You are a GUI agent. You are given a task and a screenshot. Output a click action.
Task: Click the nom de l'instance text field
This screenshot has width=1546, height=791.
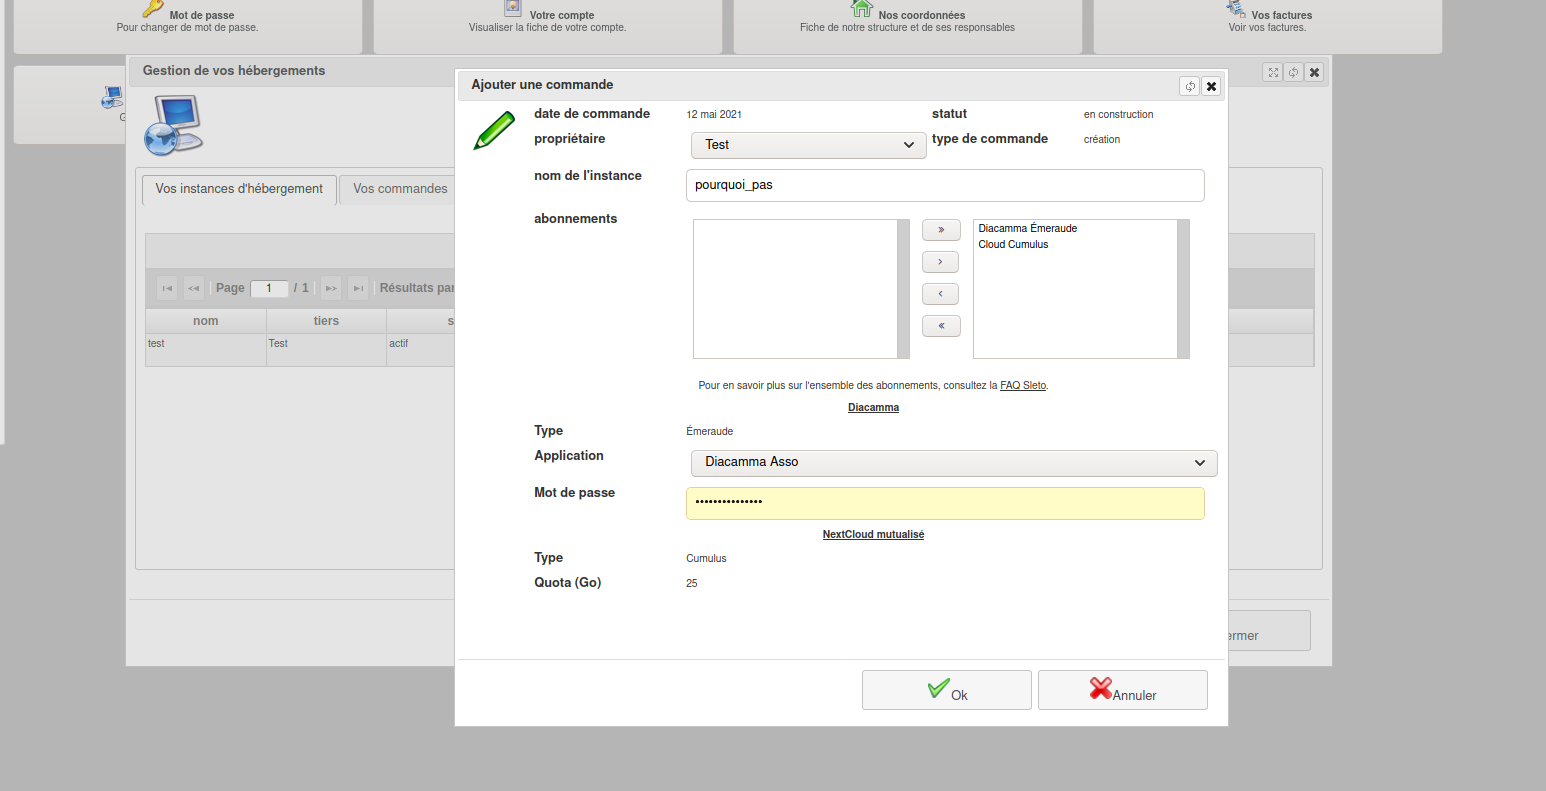[944, 185]
